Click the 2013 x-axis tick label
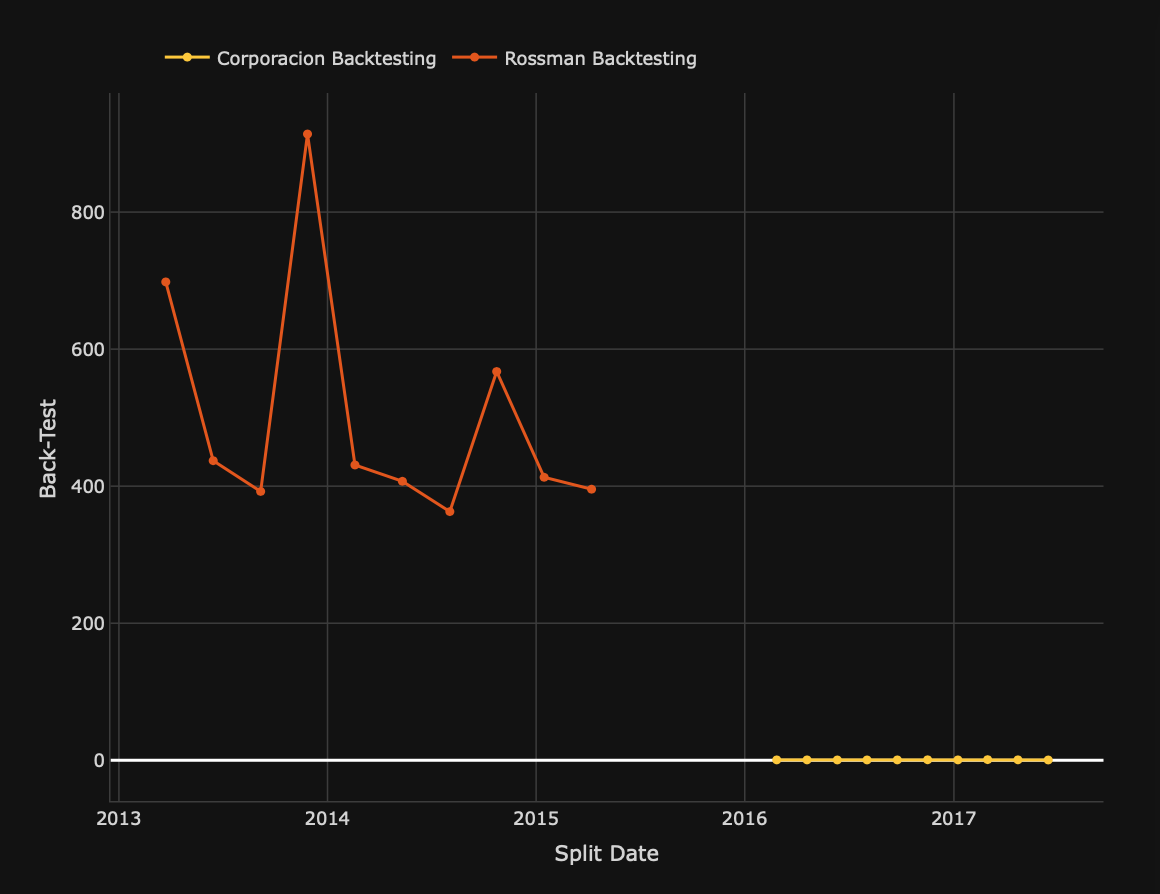Viewport: 1160px width, 894px height. pos(119,819)
